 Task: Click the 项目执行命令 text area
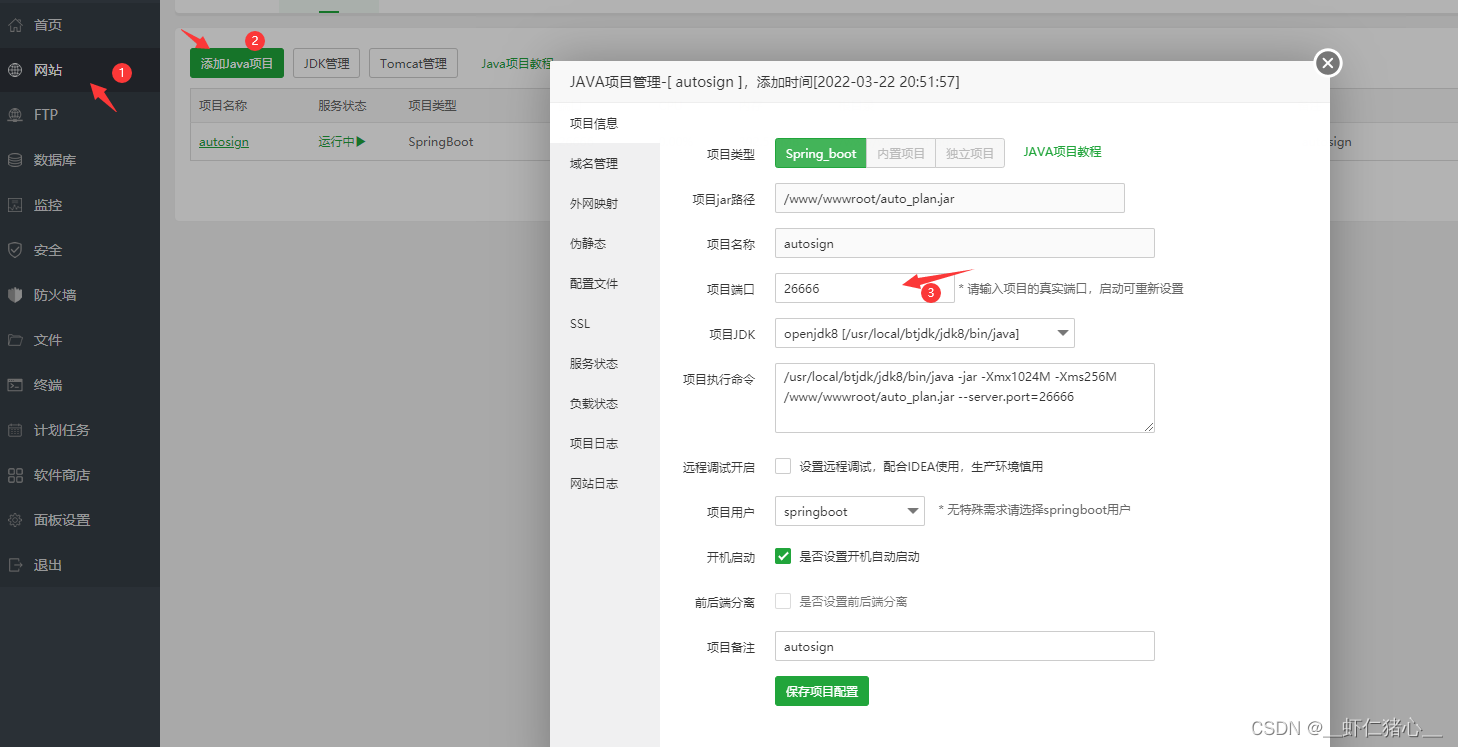tap(965, 398)
